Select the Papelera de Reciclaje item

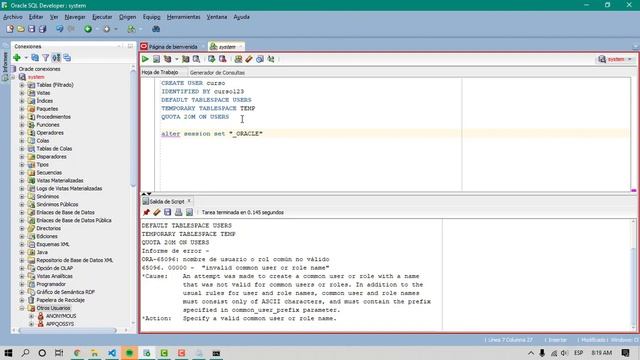(60, 300)
